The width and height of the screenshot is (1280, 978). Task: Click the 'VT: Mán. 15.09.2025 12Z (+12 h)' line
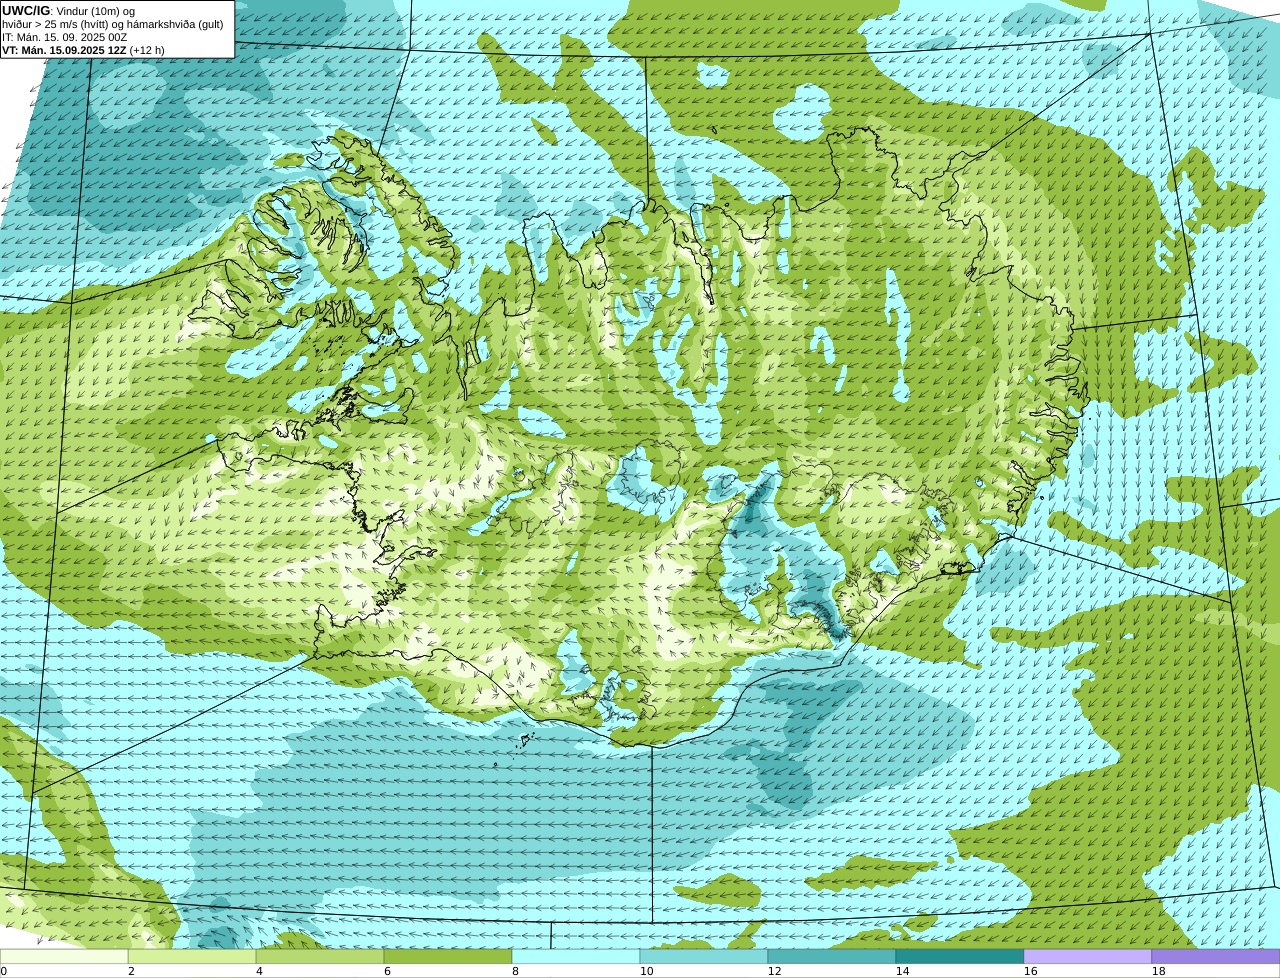point(83,50)
